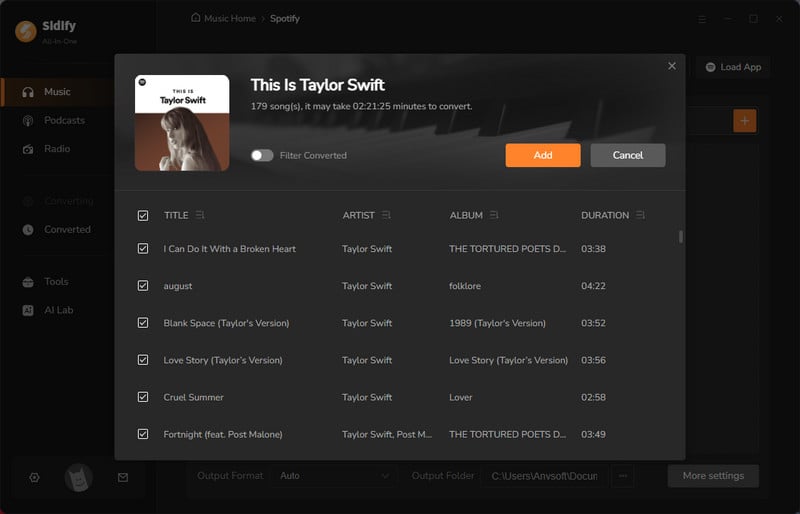Click the folklore album cell
Viewport: 800px width, 514px height.
[465, 286]
